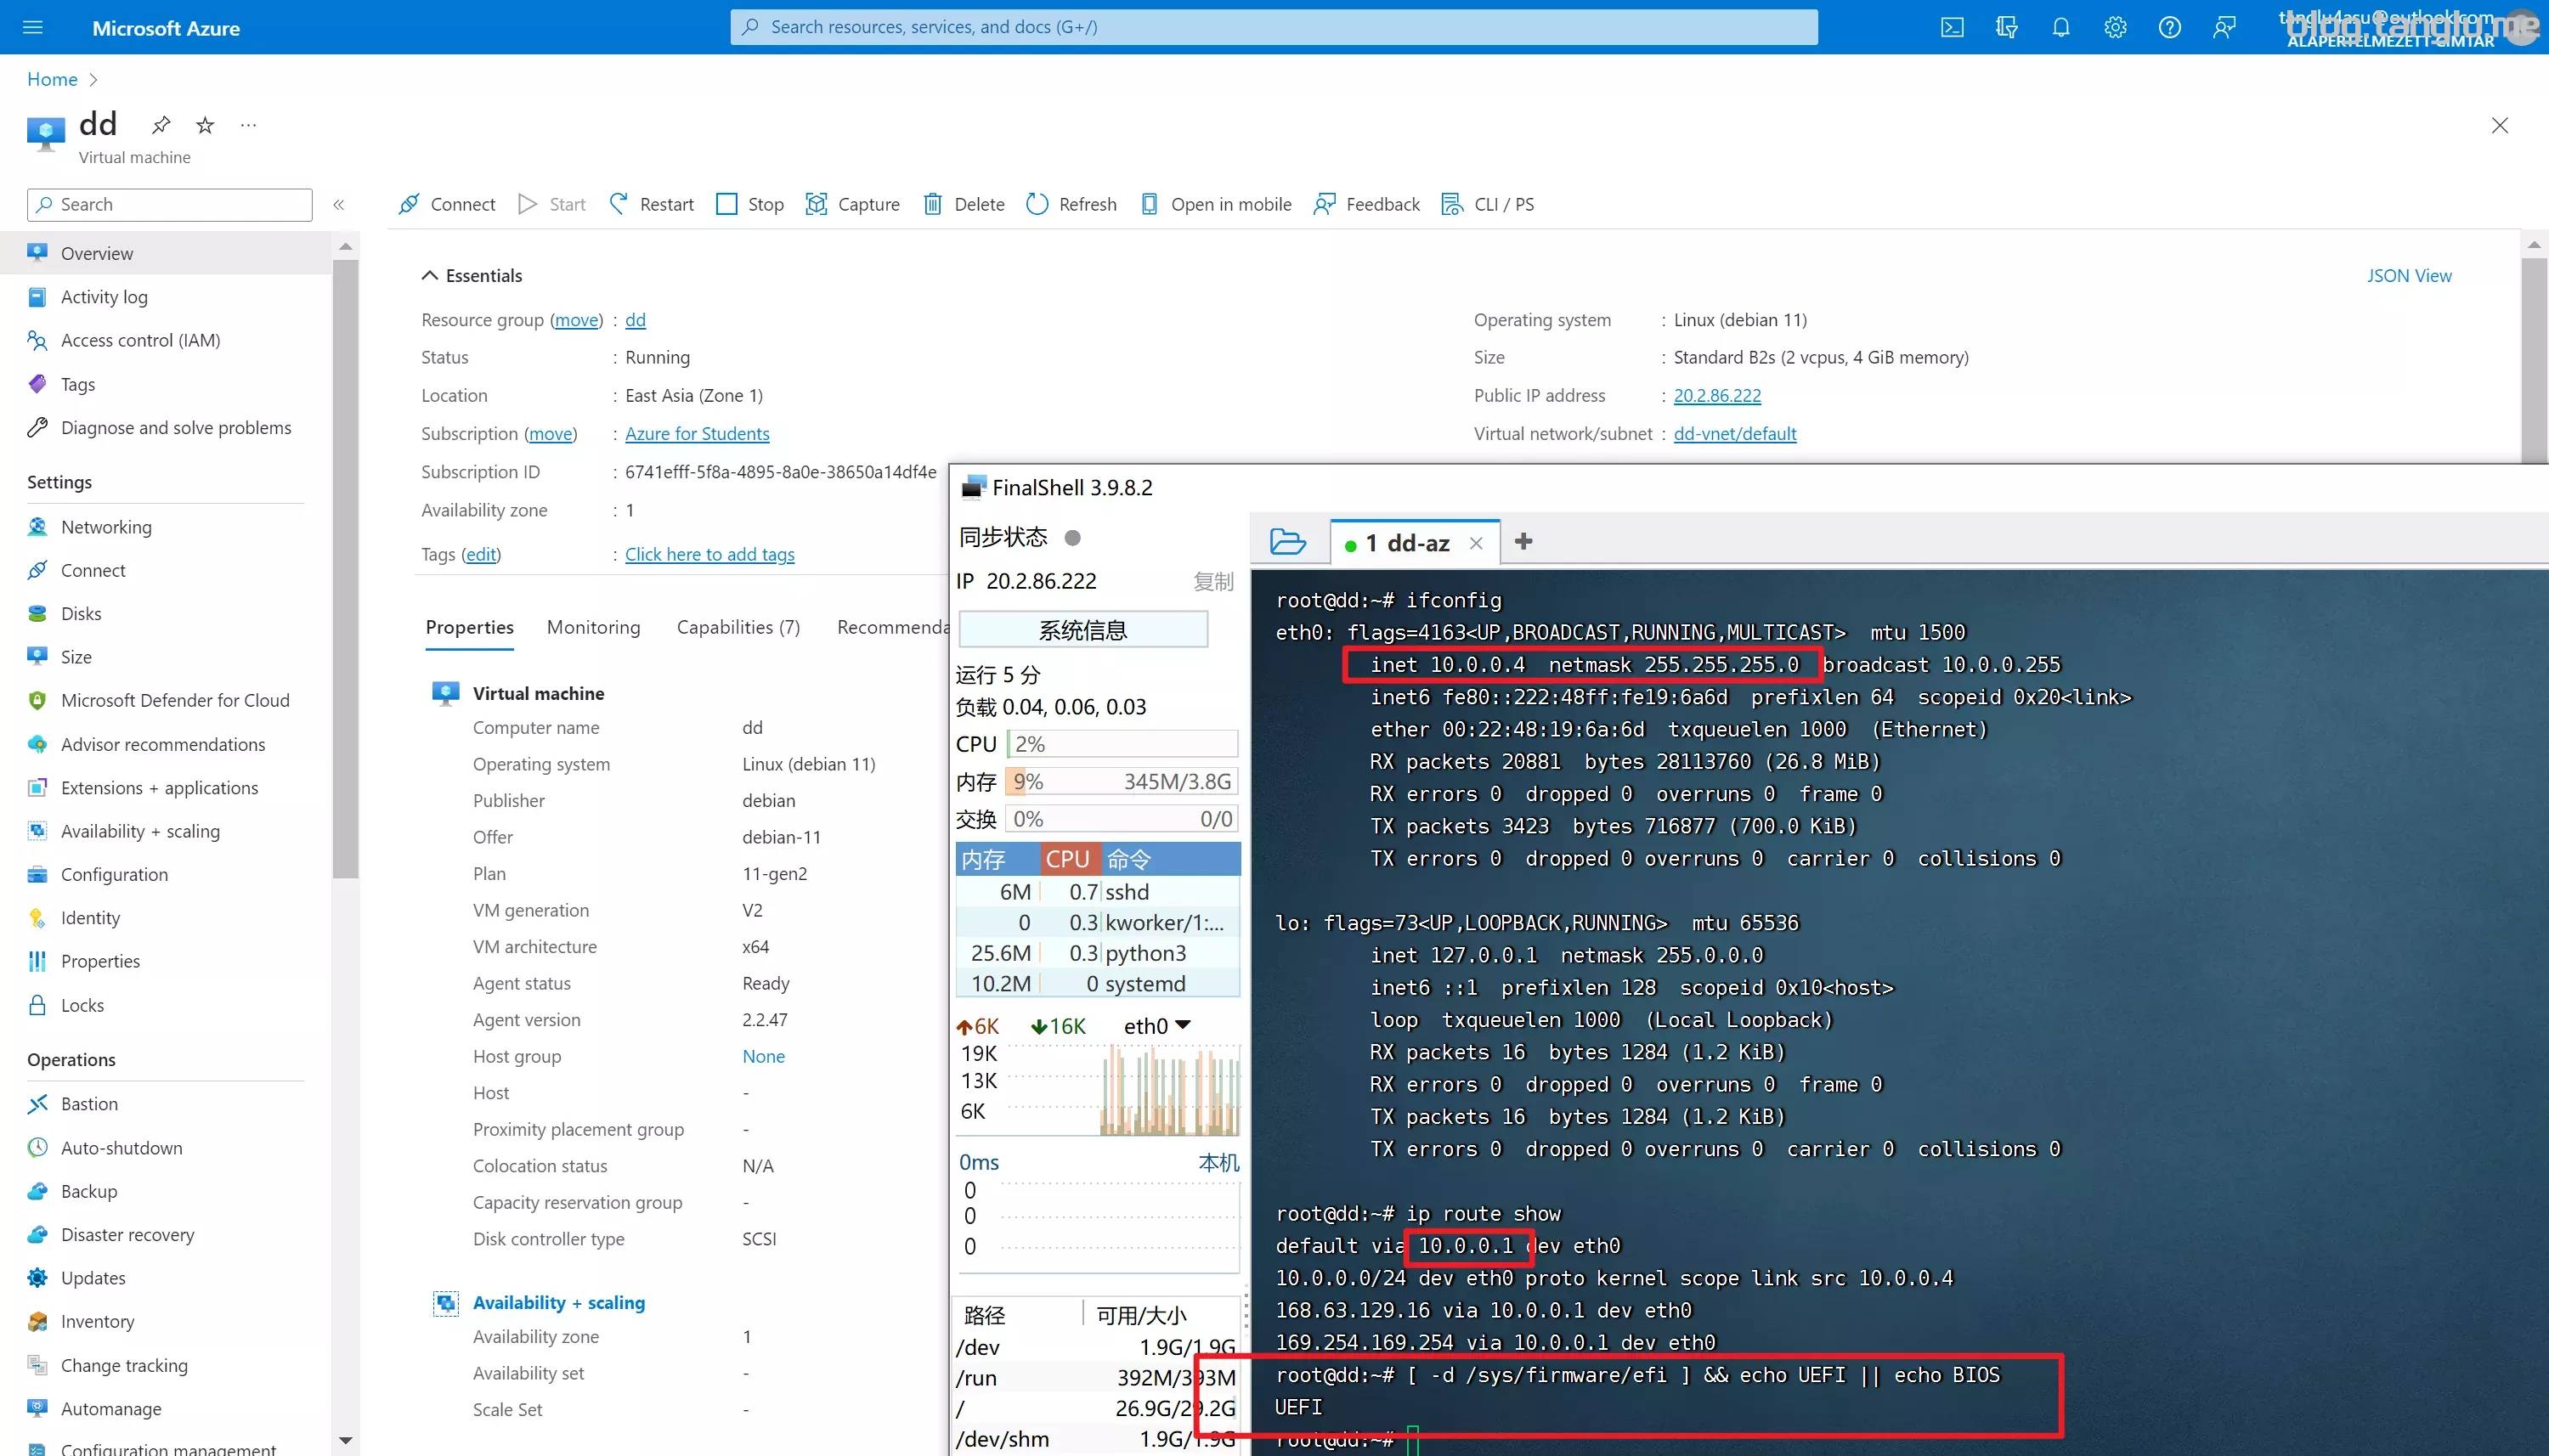Click the notifications bell icon
Image resolution: width=2549 pixels, height=1456 pixels.
pyautogui.click(x=2061, y=27)
